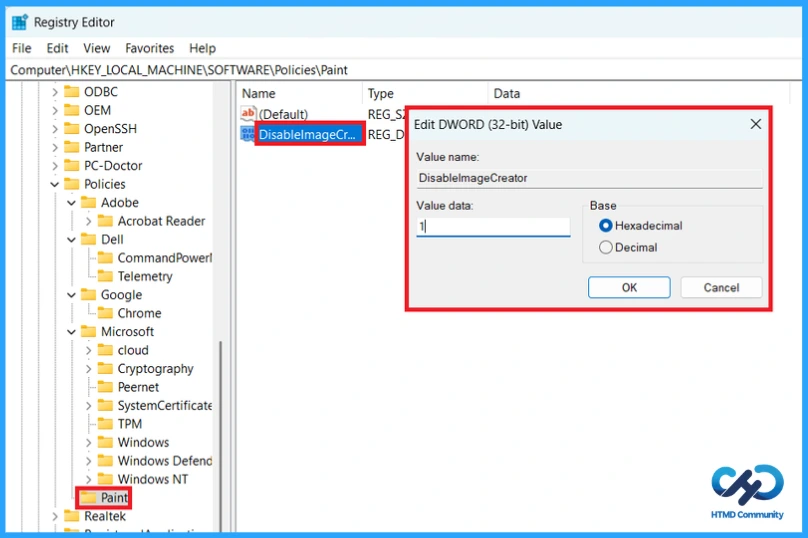Select the SystemCertificate key label
This screenshot has height=538, width=808.
[x=165, y=406]
